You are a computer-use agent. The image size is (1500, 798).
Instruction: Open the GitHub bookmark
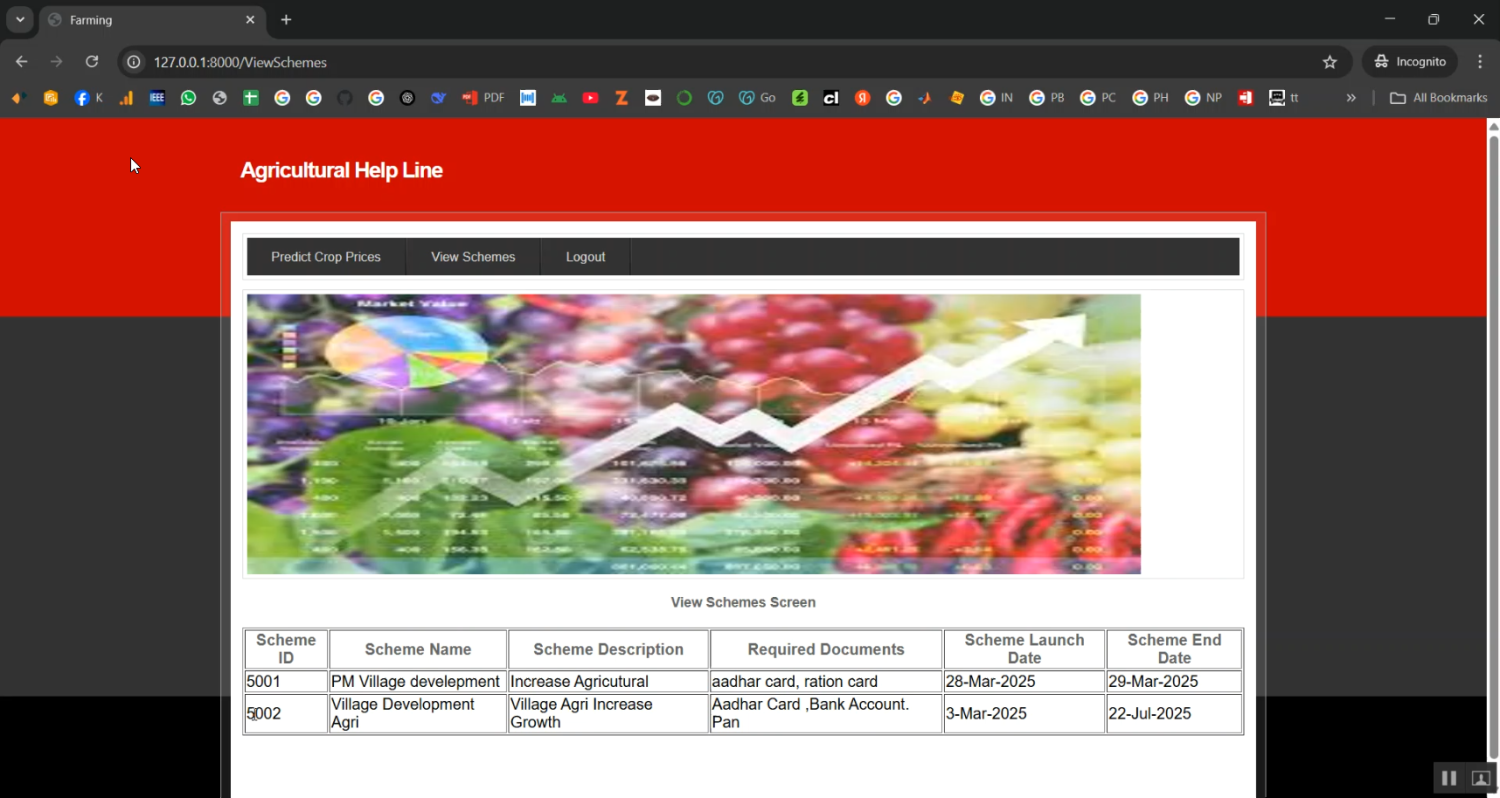pos(345,98)
